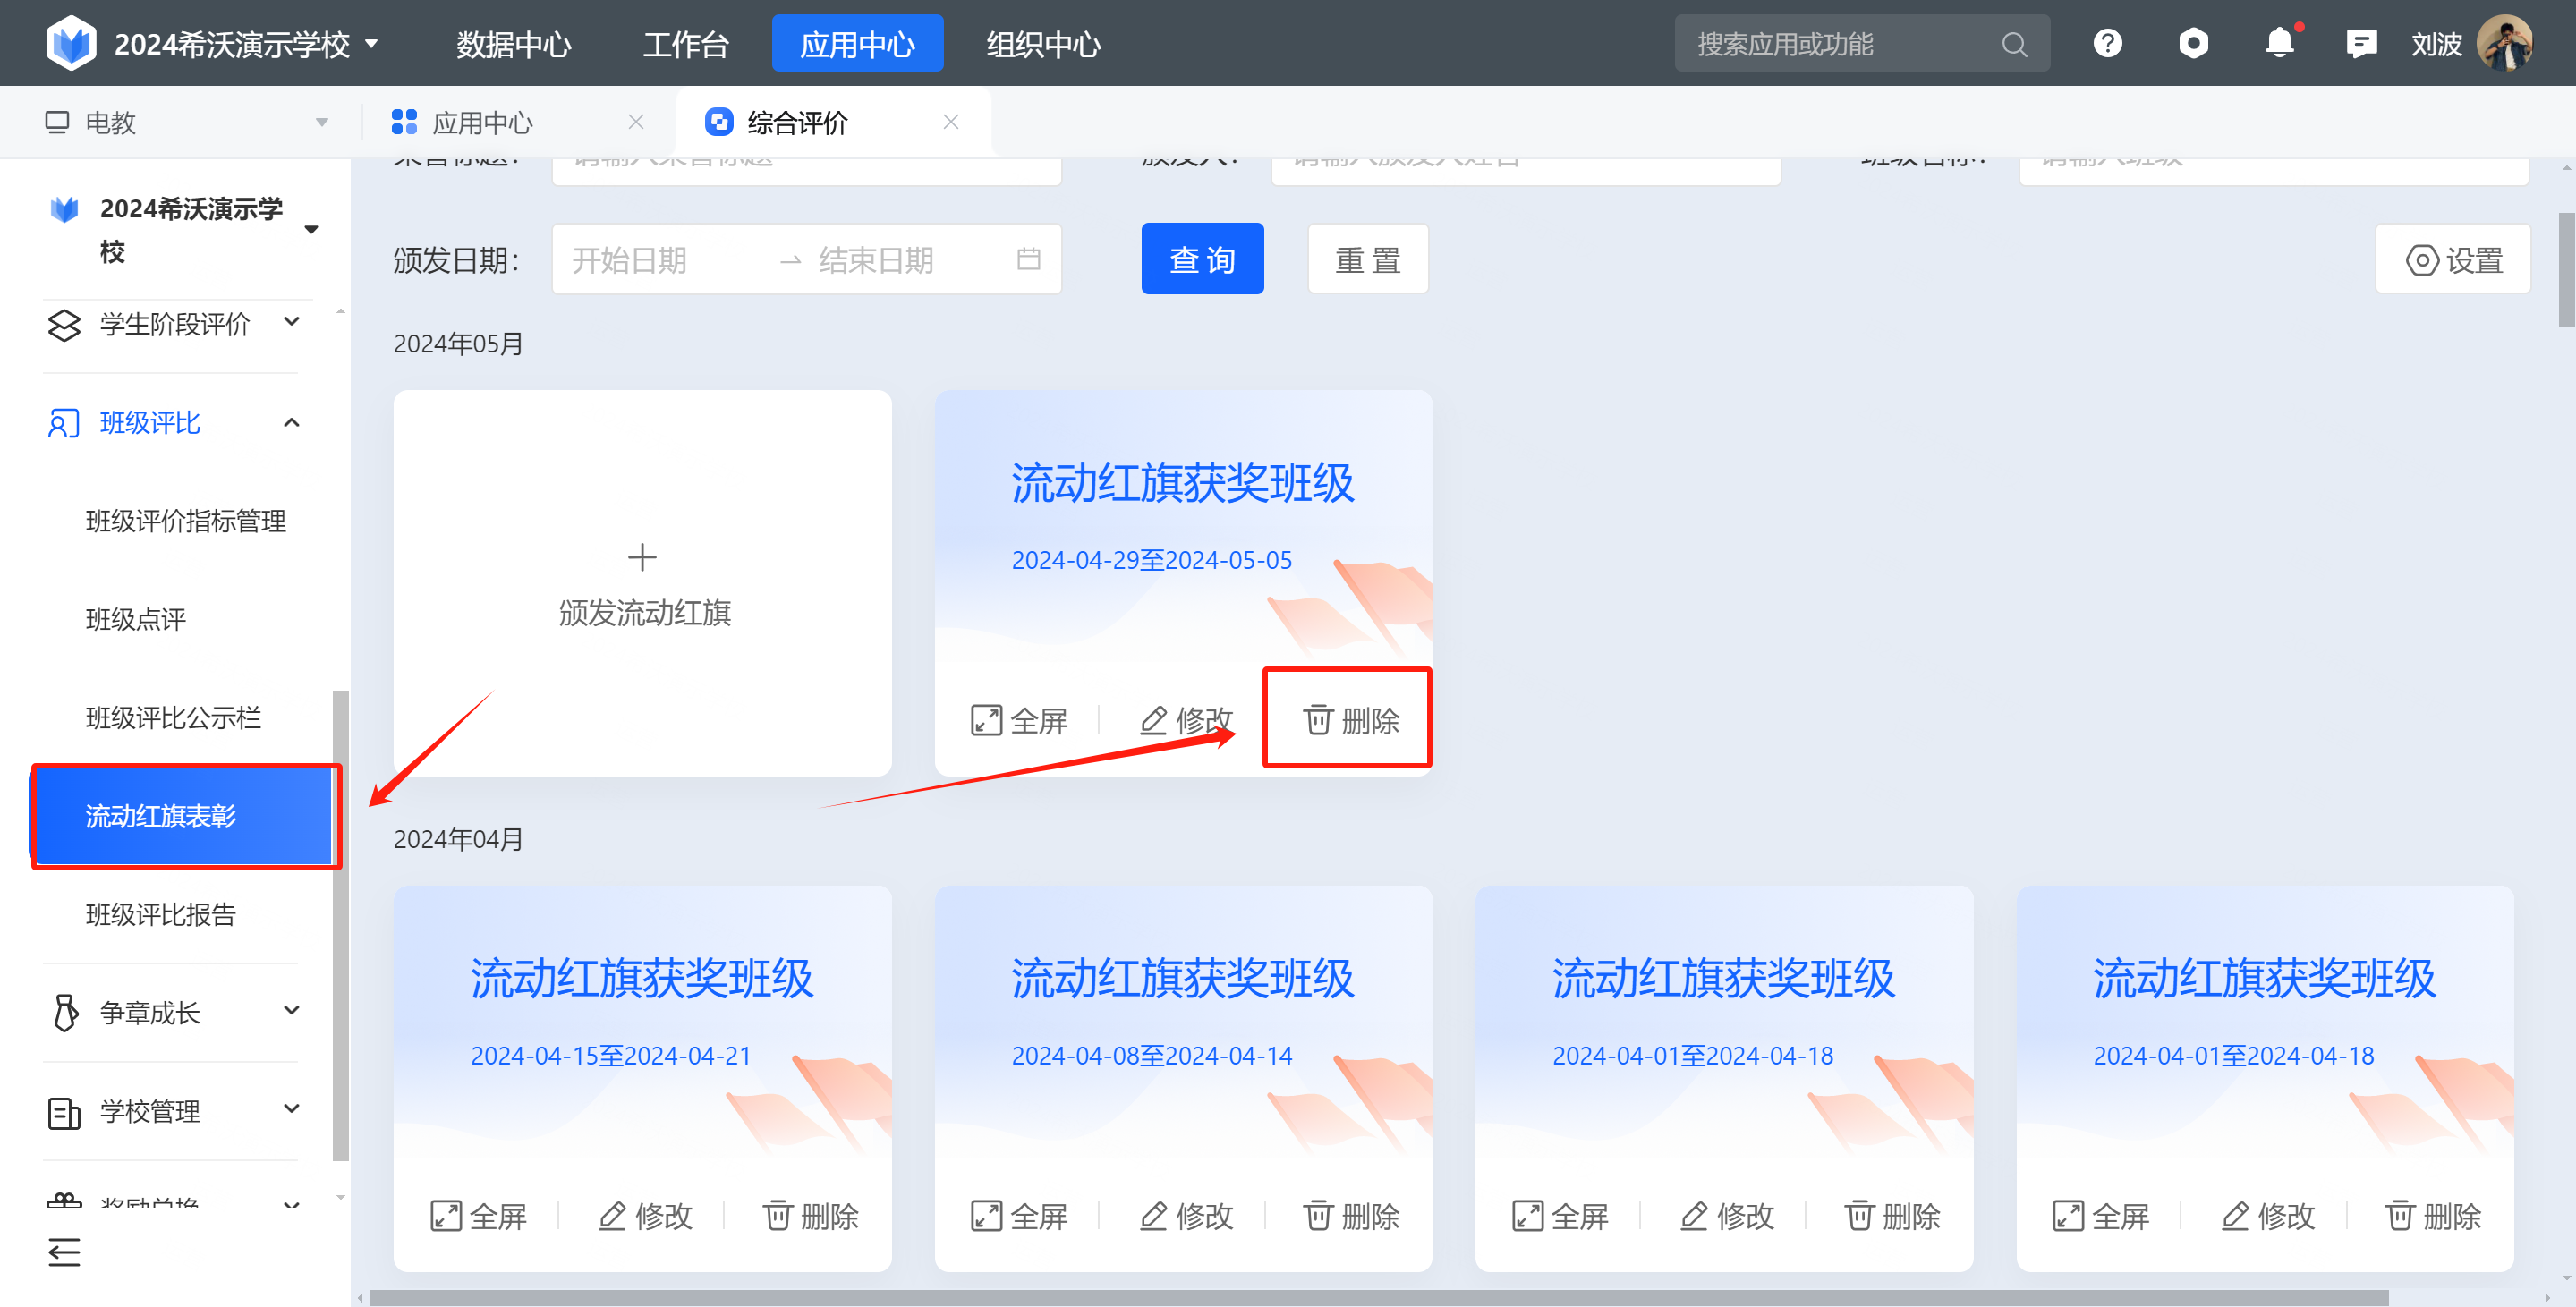Click the plus icon to award red flag

642,557
